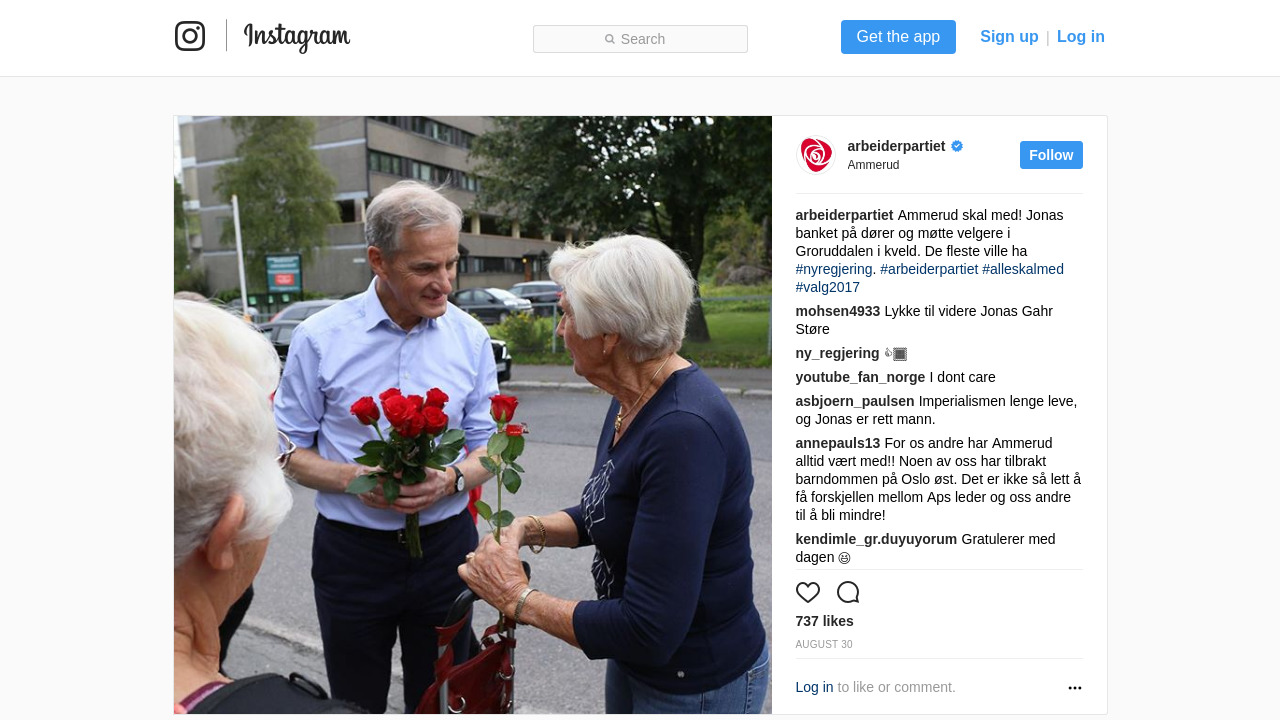The image size is (1280, 720).
Task: Click the Instagram camera logo icon
Action: click(x=190, y=36)
